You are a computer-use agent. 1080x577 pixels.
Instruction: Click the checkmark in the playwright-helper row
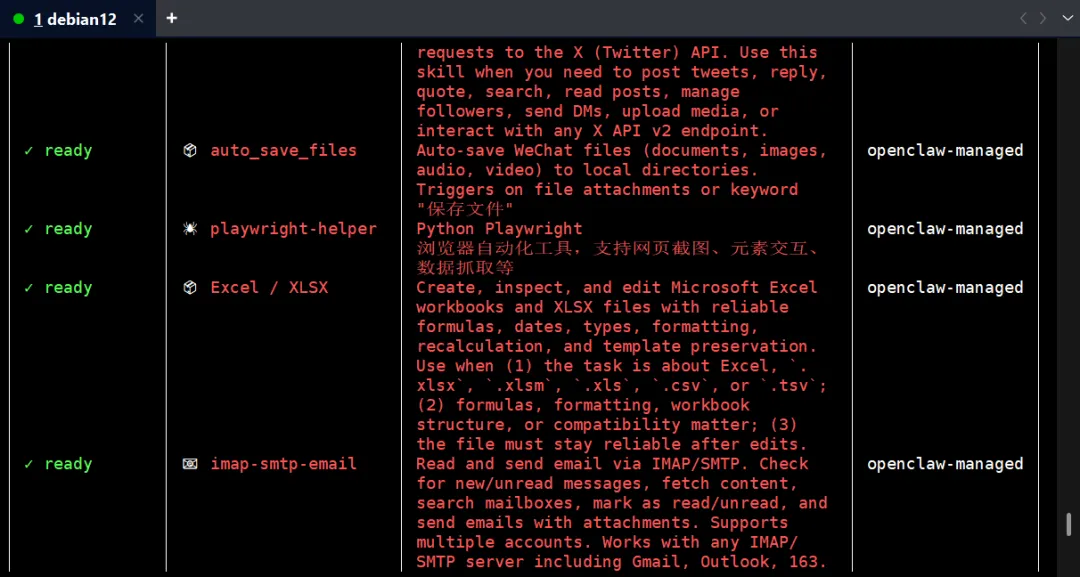coord(28,229)
